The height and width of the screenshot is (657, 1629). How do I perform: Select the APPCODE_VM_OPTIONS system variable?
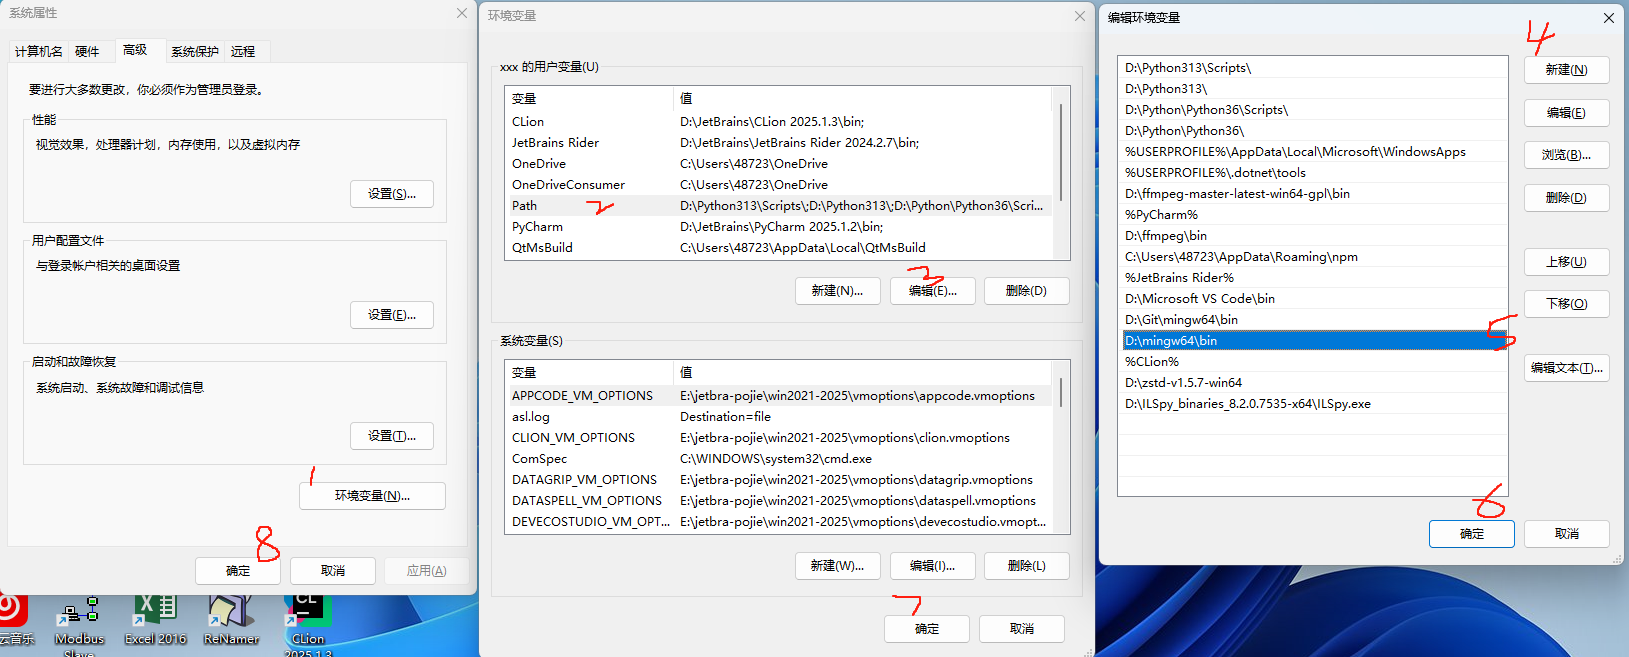pyautogui.click(x=779, y=396)
